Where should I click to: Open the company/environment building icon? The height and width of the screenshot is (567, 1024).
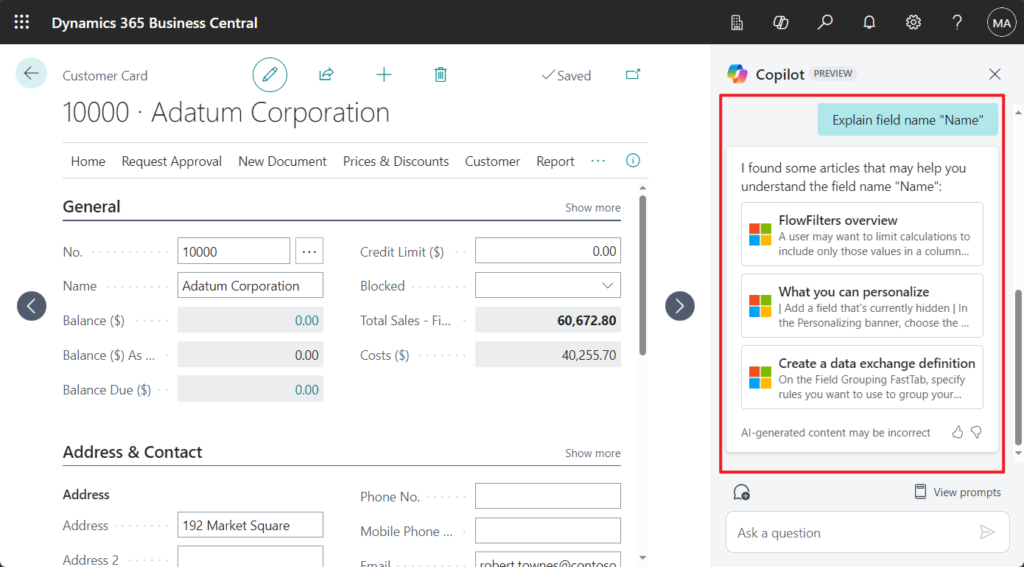point(737,23)
